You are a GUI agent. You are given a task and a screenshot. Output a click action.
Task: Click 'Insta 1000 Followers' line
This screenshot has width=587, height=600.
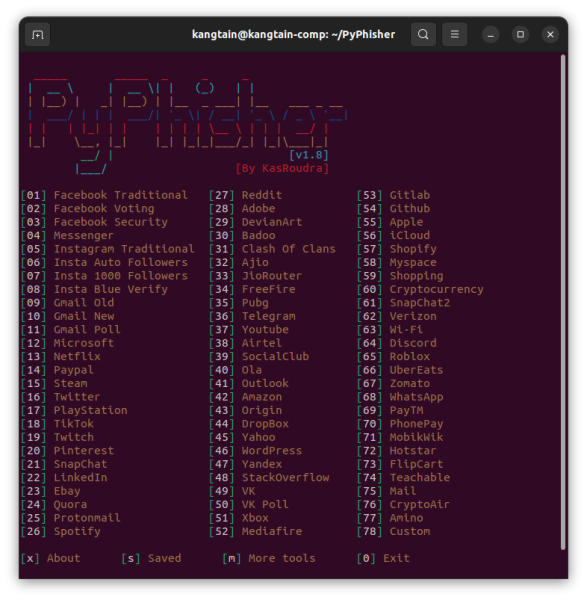pos(121,276)
